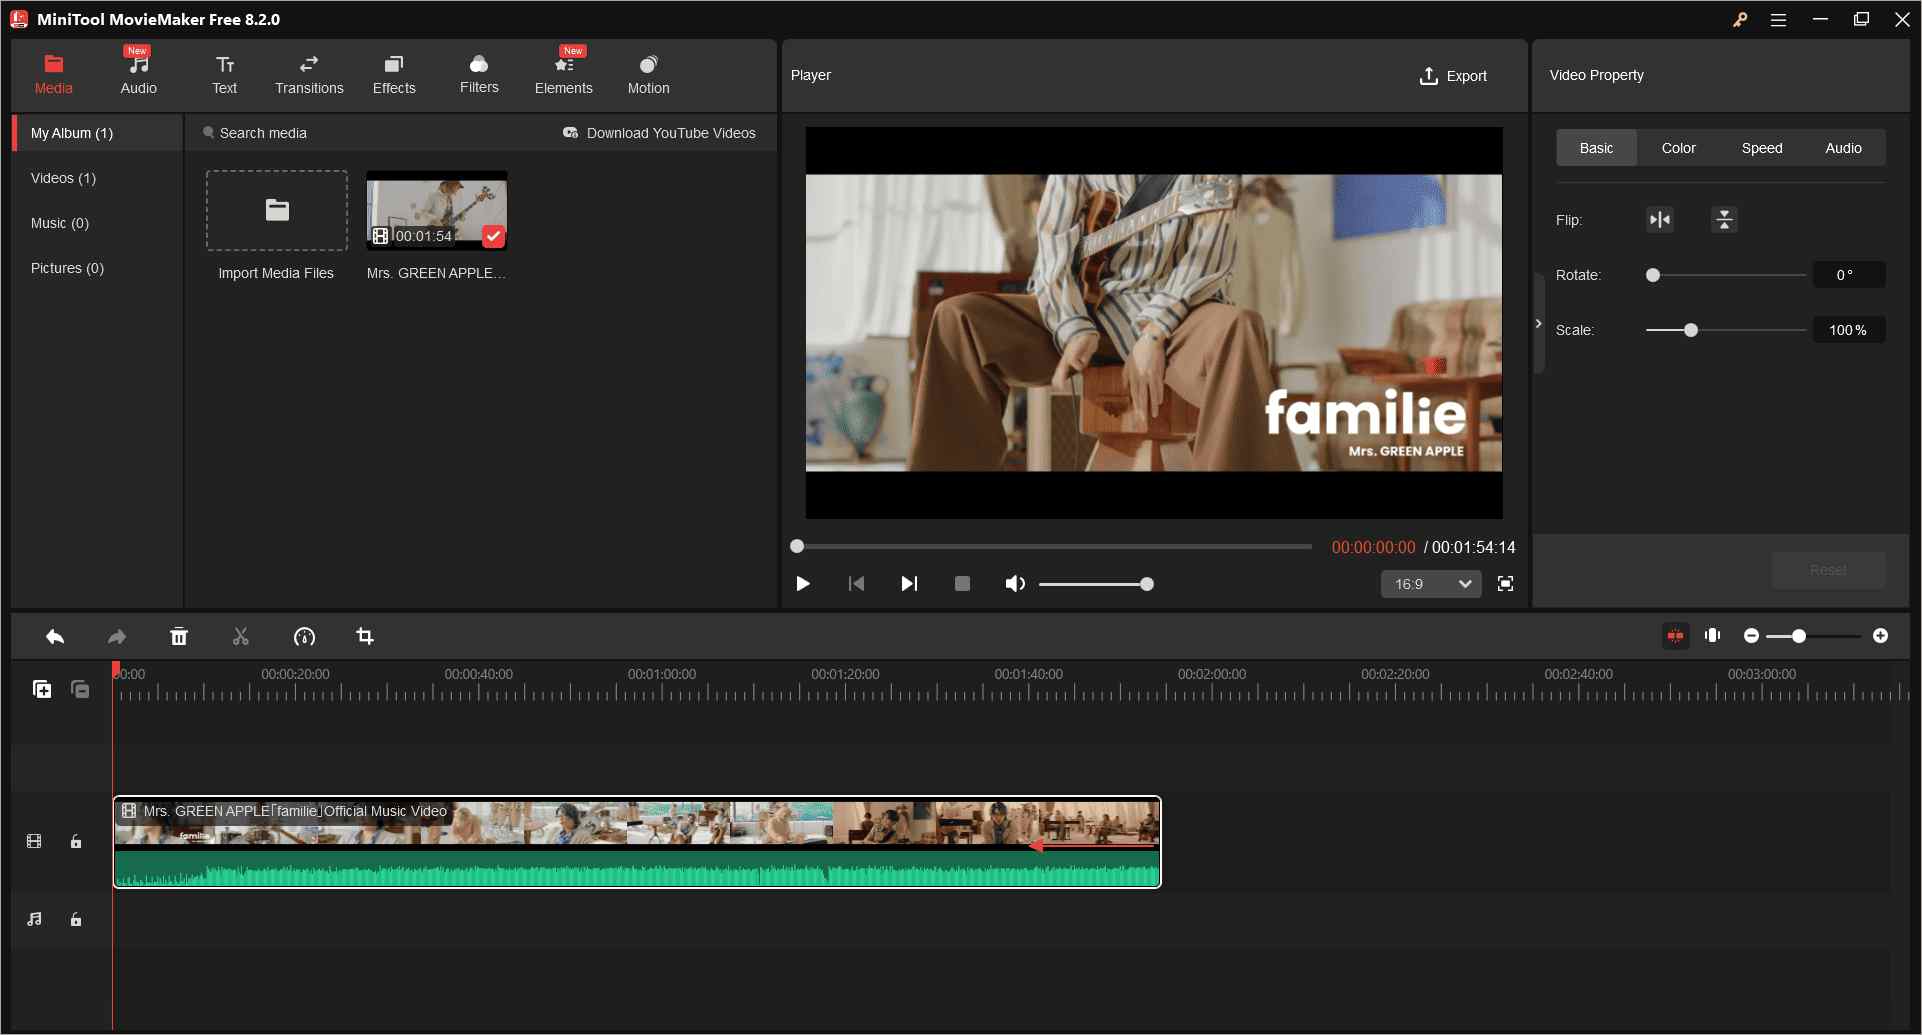Toggle lock on the video track
Screen dimensions: 1922x1035
pos(76,842)
